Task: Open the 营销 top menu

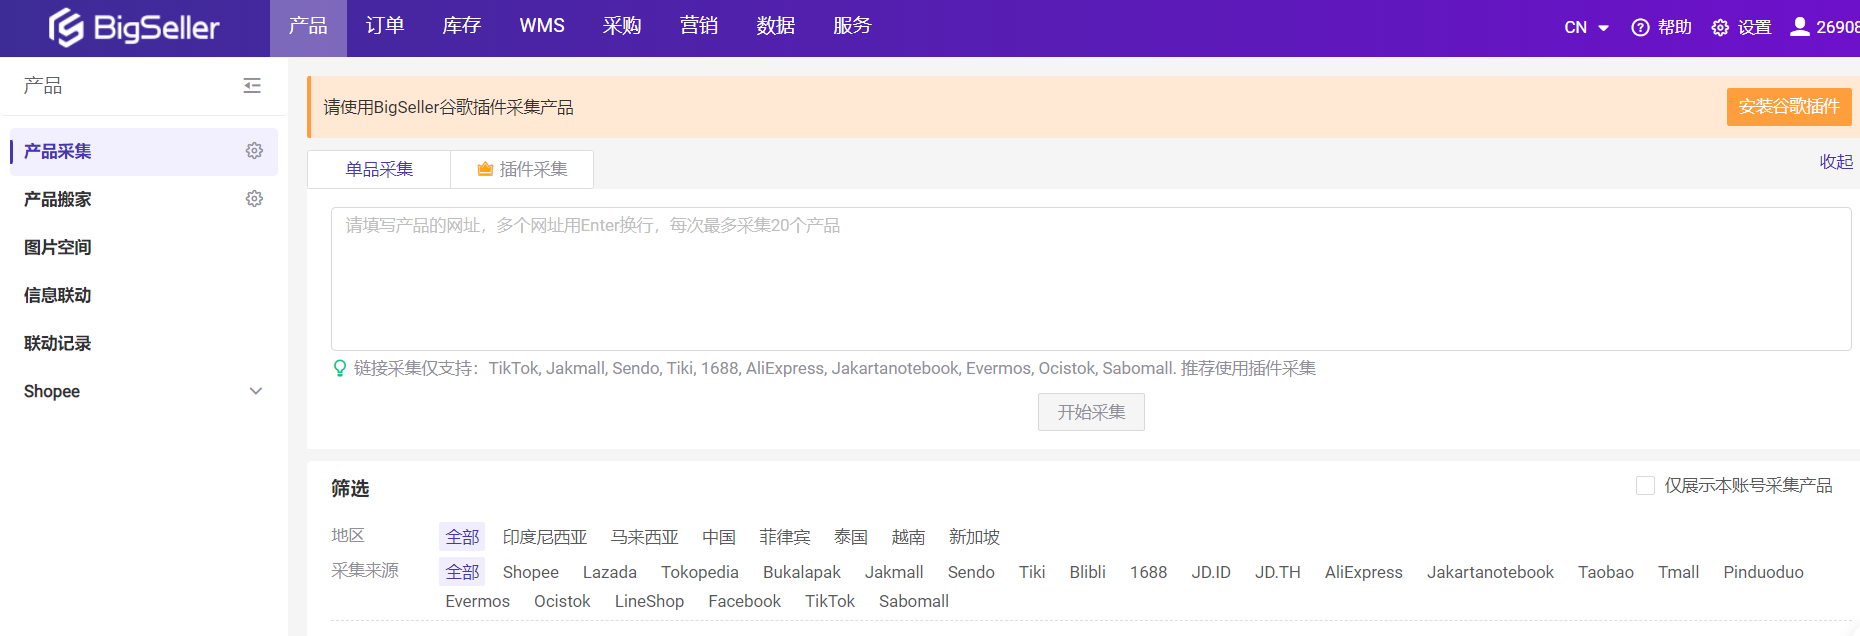Action: point(699,26)
